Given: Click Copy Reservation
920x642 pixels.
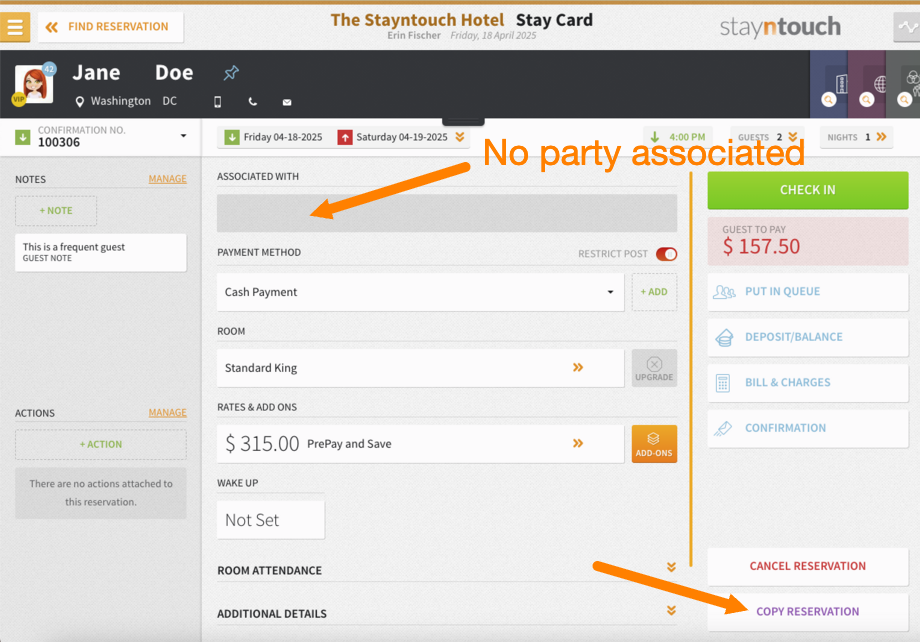Looking at the screenshot, I should 808,611.
